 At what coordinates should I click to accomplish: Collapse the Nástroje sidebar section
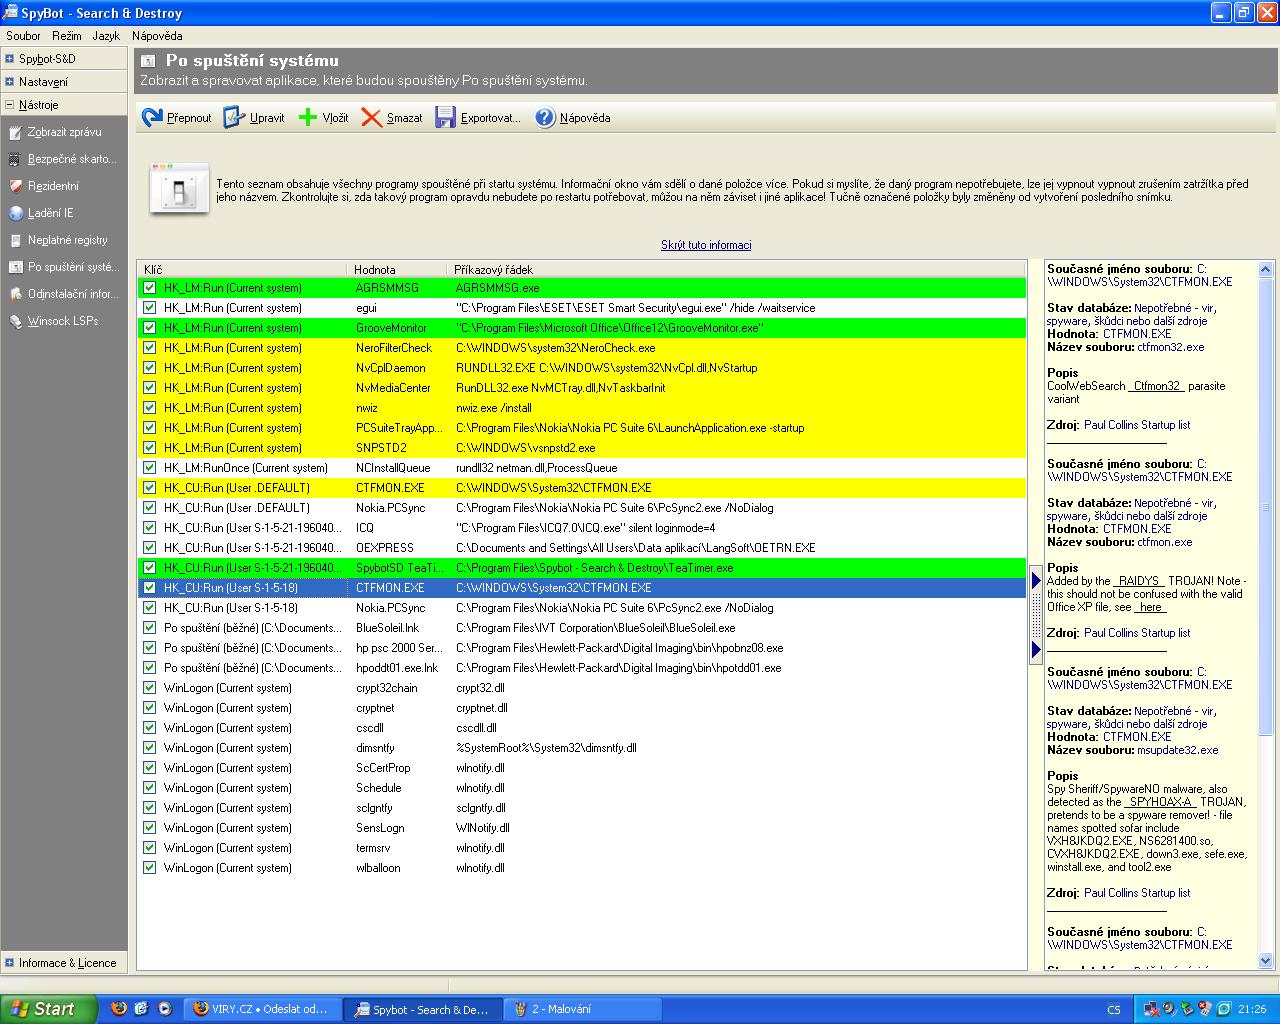[x=10, y=105]
